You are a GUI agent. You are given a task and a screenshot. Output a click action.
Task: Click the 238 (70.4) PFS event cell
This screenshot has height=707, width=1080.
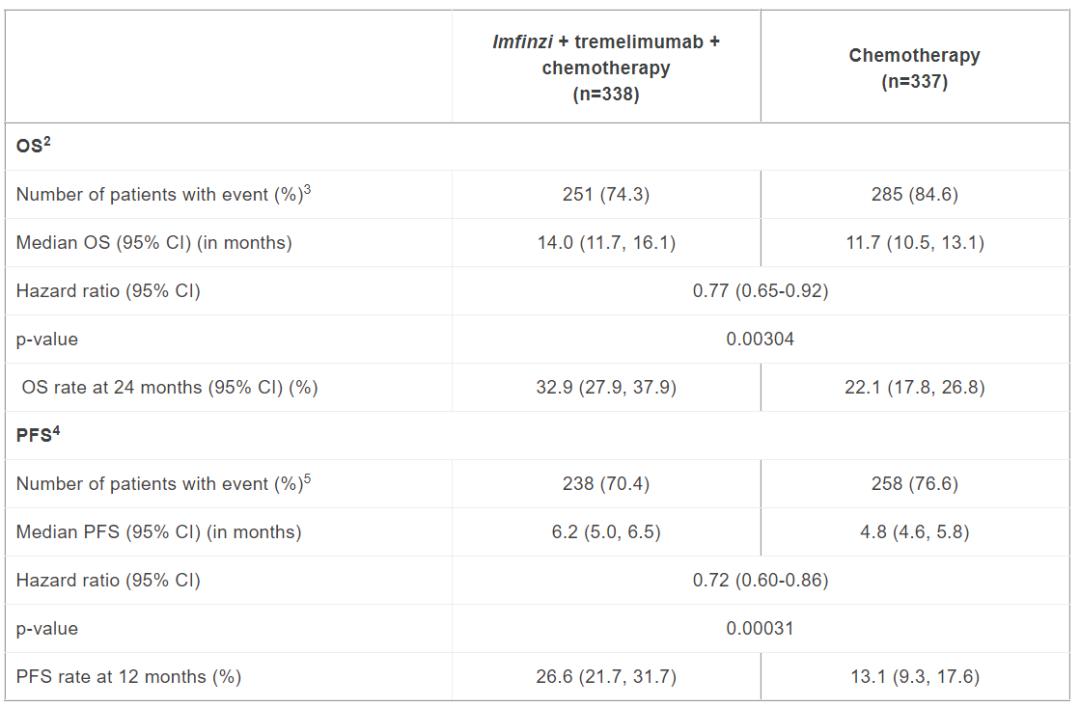tap(606, 484)
